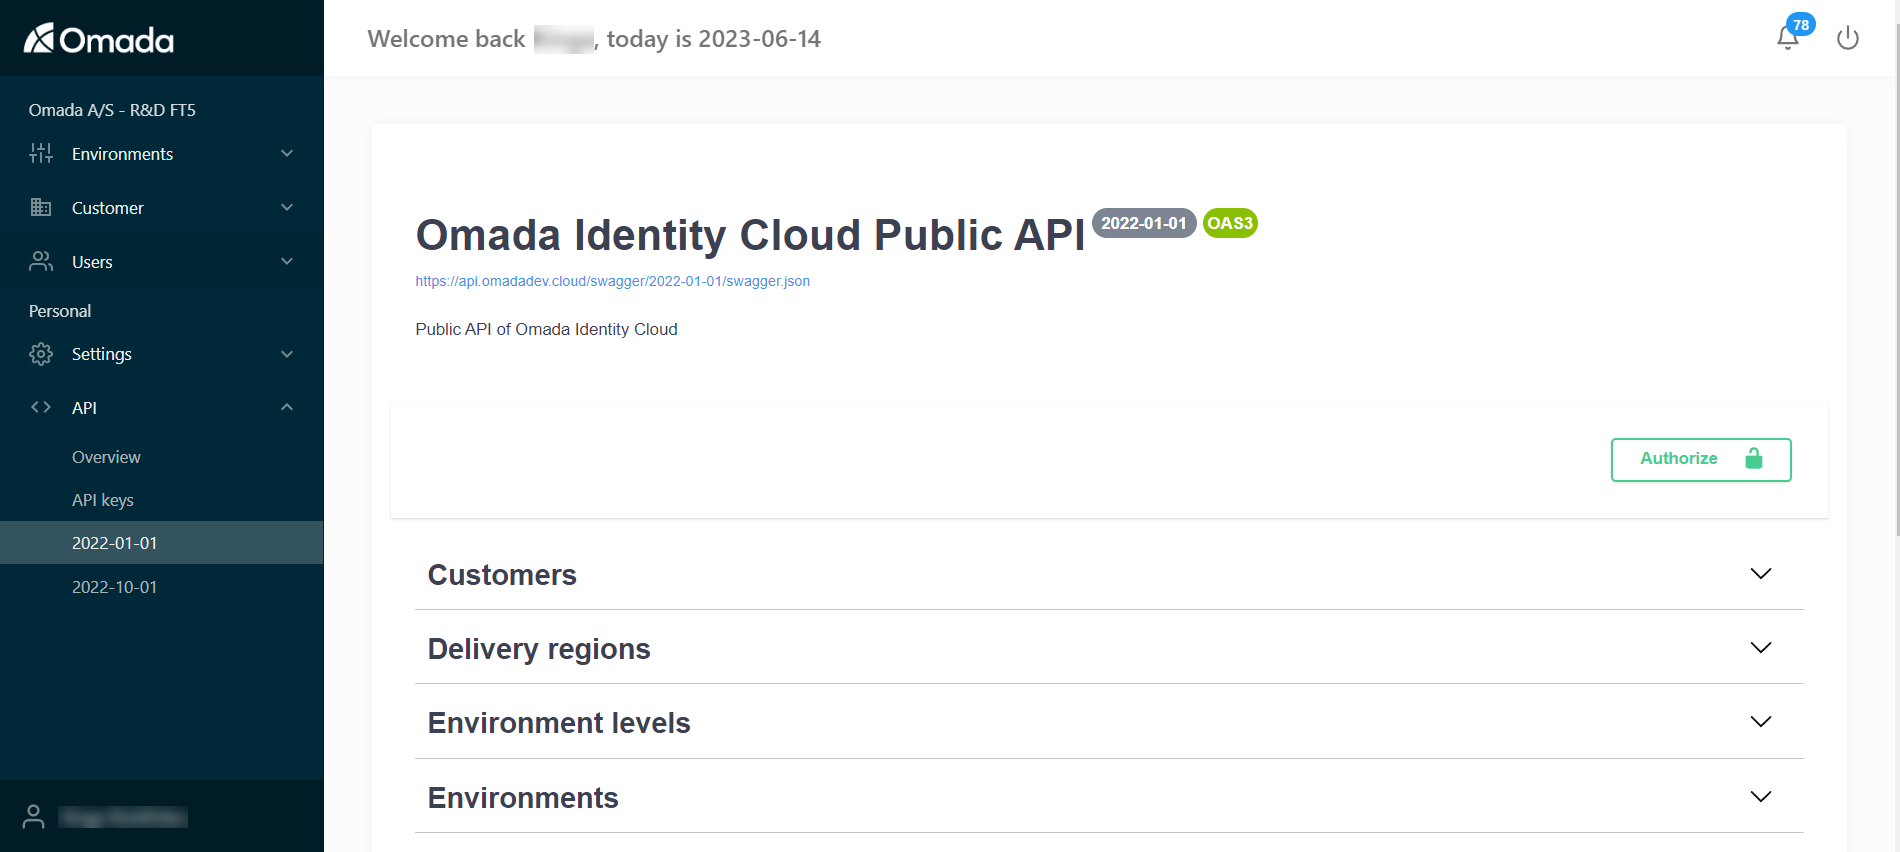This screenshot has width=1900, height=852.
Task: Click the Delivery regions section heading
Action: (x=539, y=649)
